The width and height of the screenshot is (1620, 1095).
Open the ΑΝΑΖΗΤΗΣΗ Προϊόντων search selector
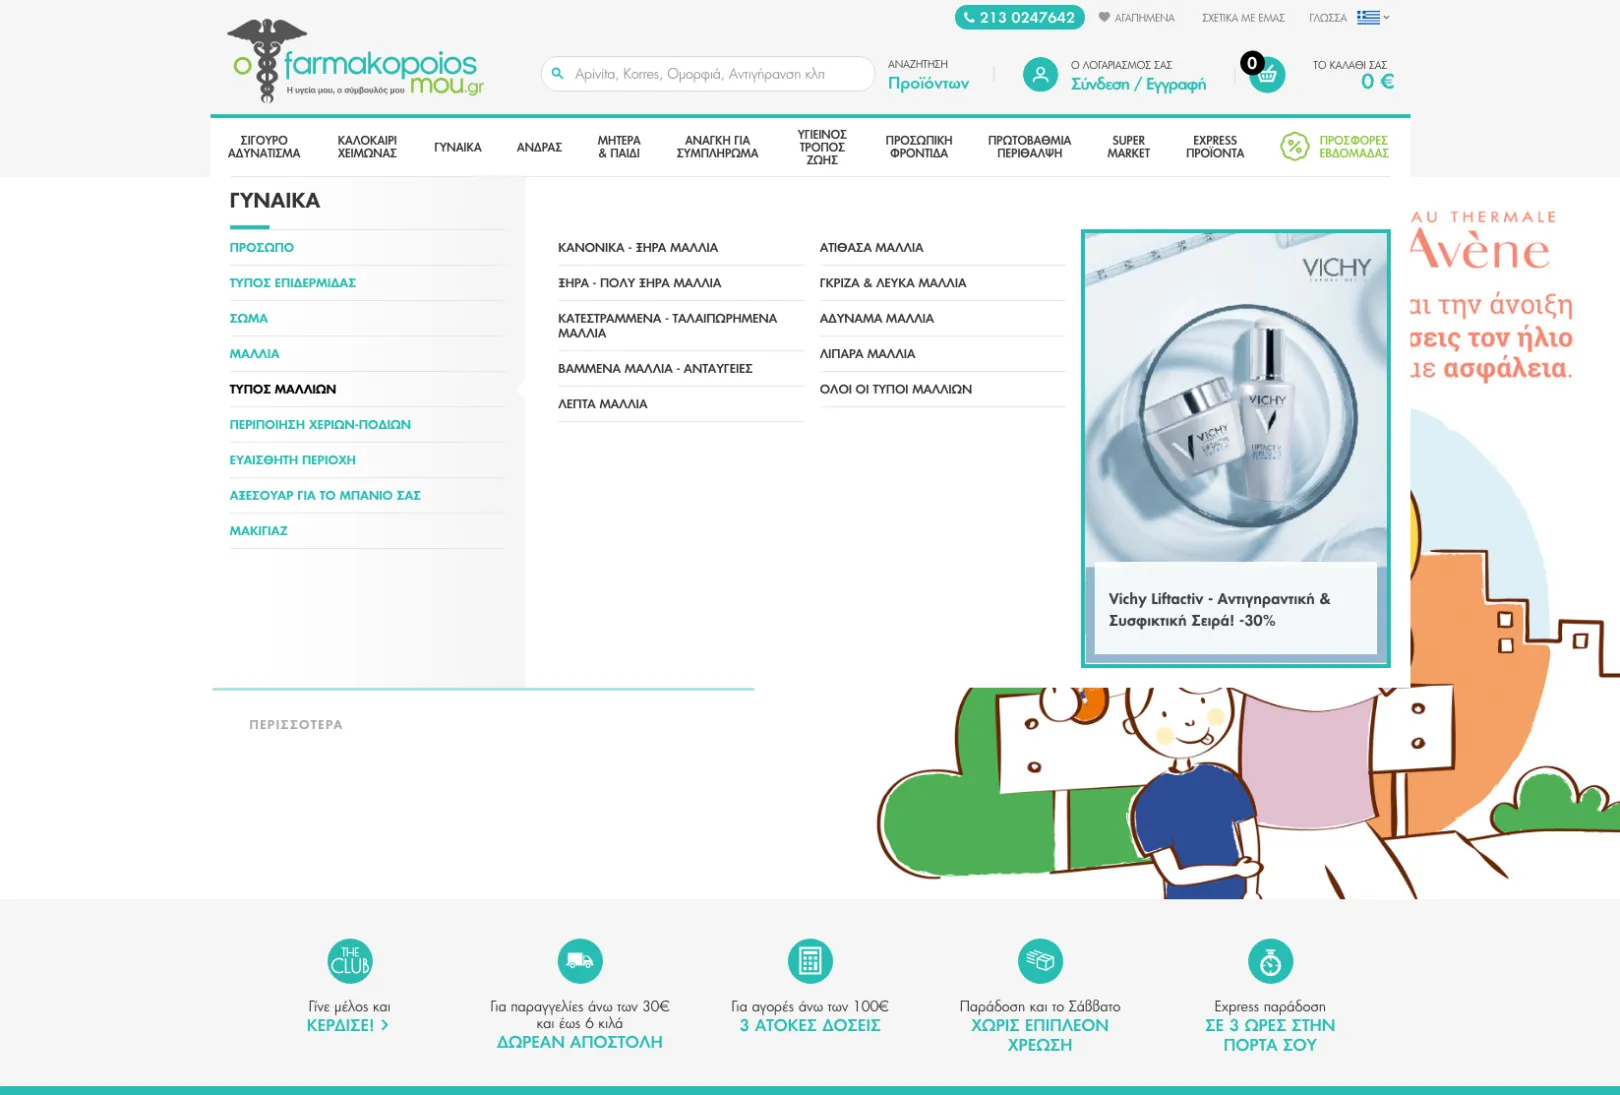point(928,75)
